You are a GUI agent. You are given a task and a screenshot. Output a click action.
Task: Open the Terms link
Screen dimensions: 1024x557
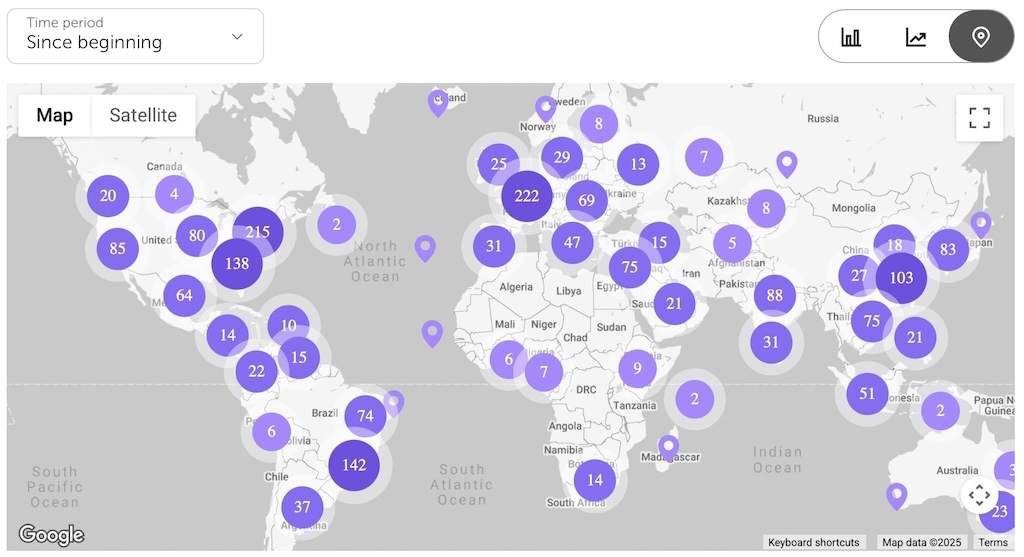click(x=993, y=542)
